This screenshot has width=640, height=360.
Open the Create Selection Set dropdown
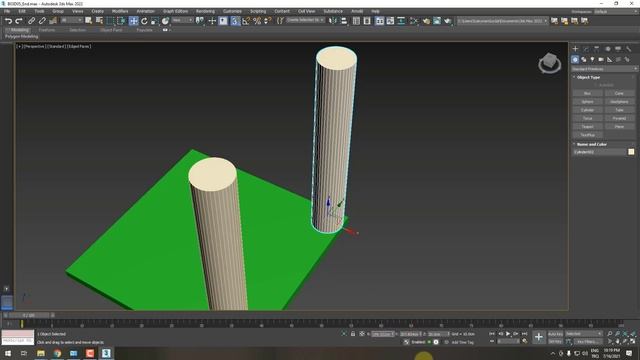pyautogui.click(x=305, y=20)
